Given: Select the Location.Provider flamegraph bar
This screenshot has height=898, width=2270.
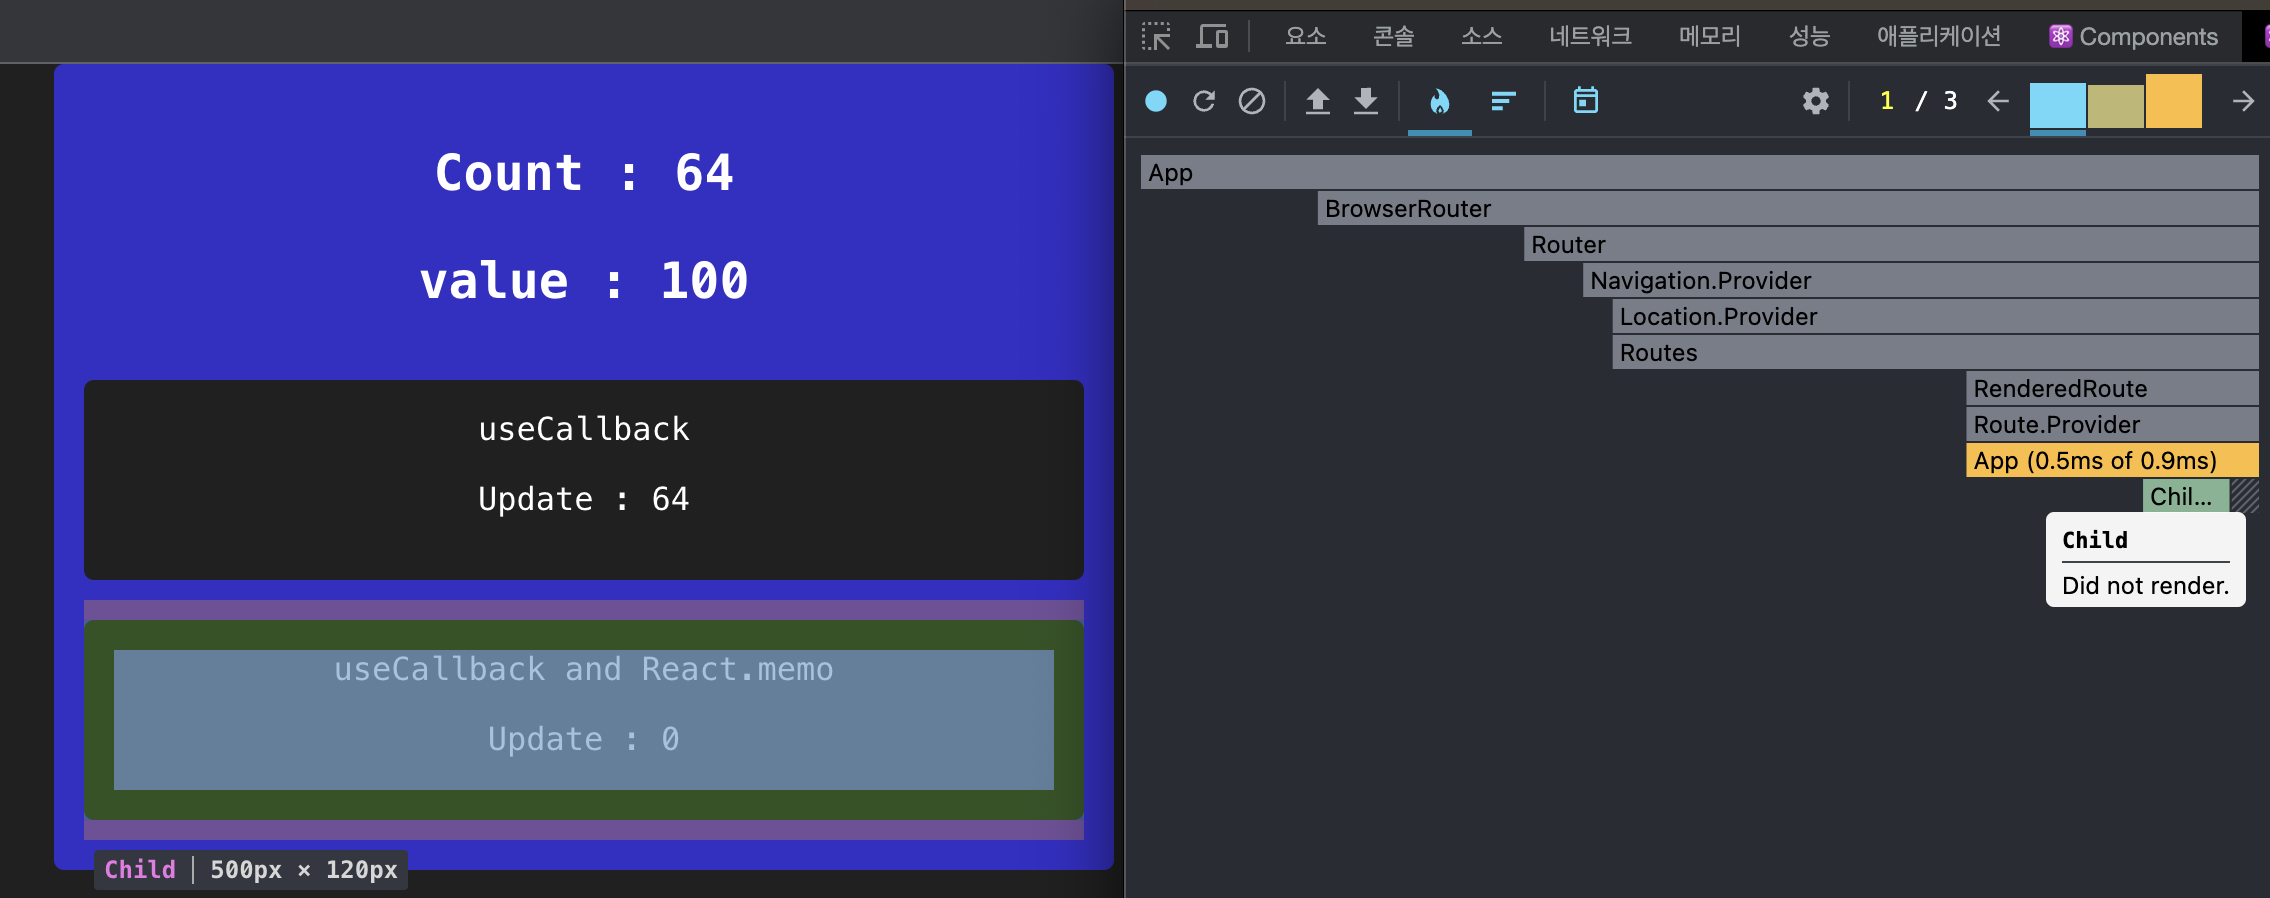Looking at the screenshot, I should coord(1936,316).
